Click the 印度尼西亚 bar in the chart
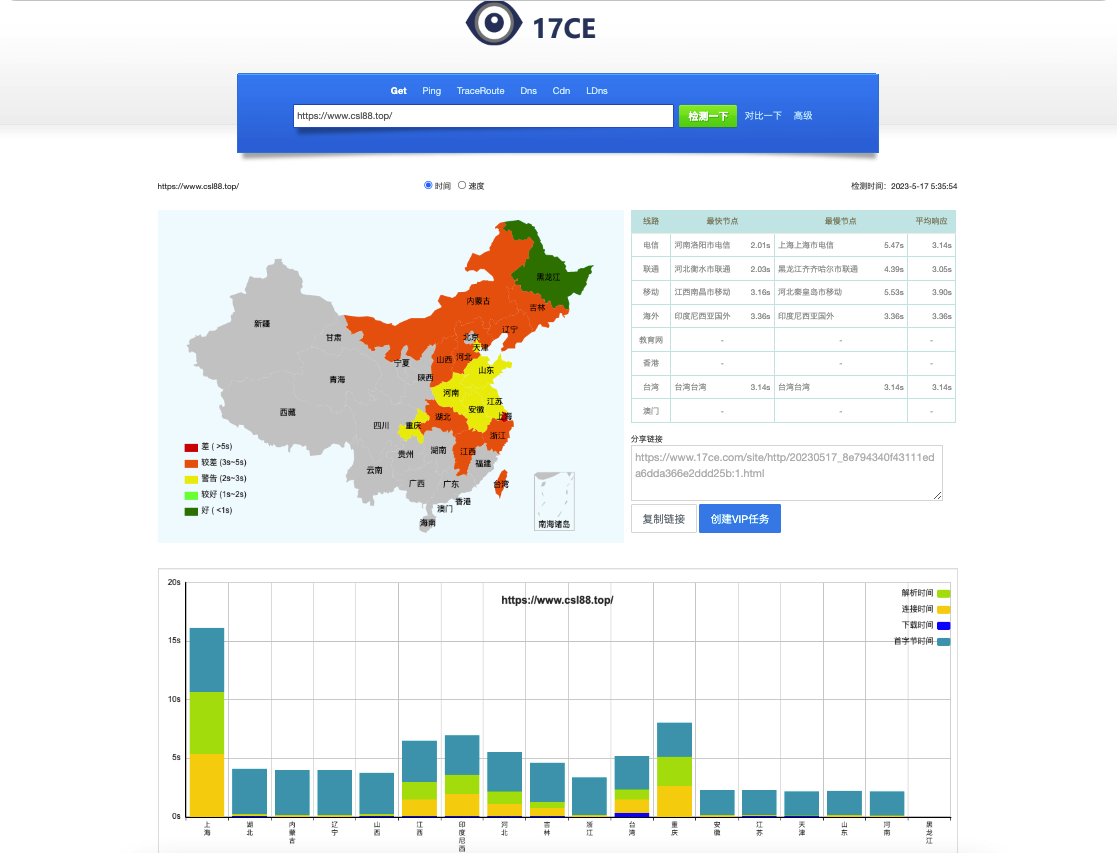The image size is (1117, 853). tap(462, 776)
